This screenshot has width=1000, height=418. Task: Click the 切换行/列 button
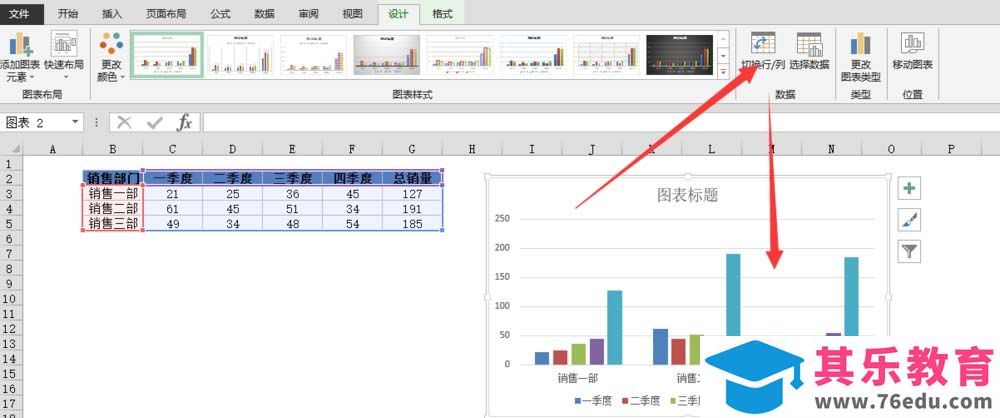763,51
